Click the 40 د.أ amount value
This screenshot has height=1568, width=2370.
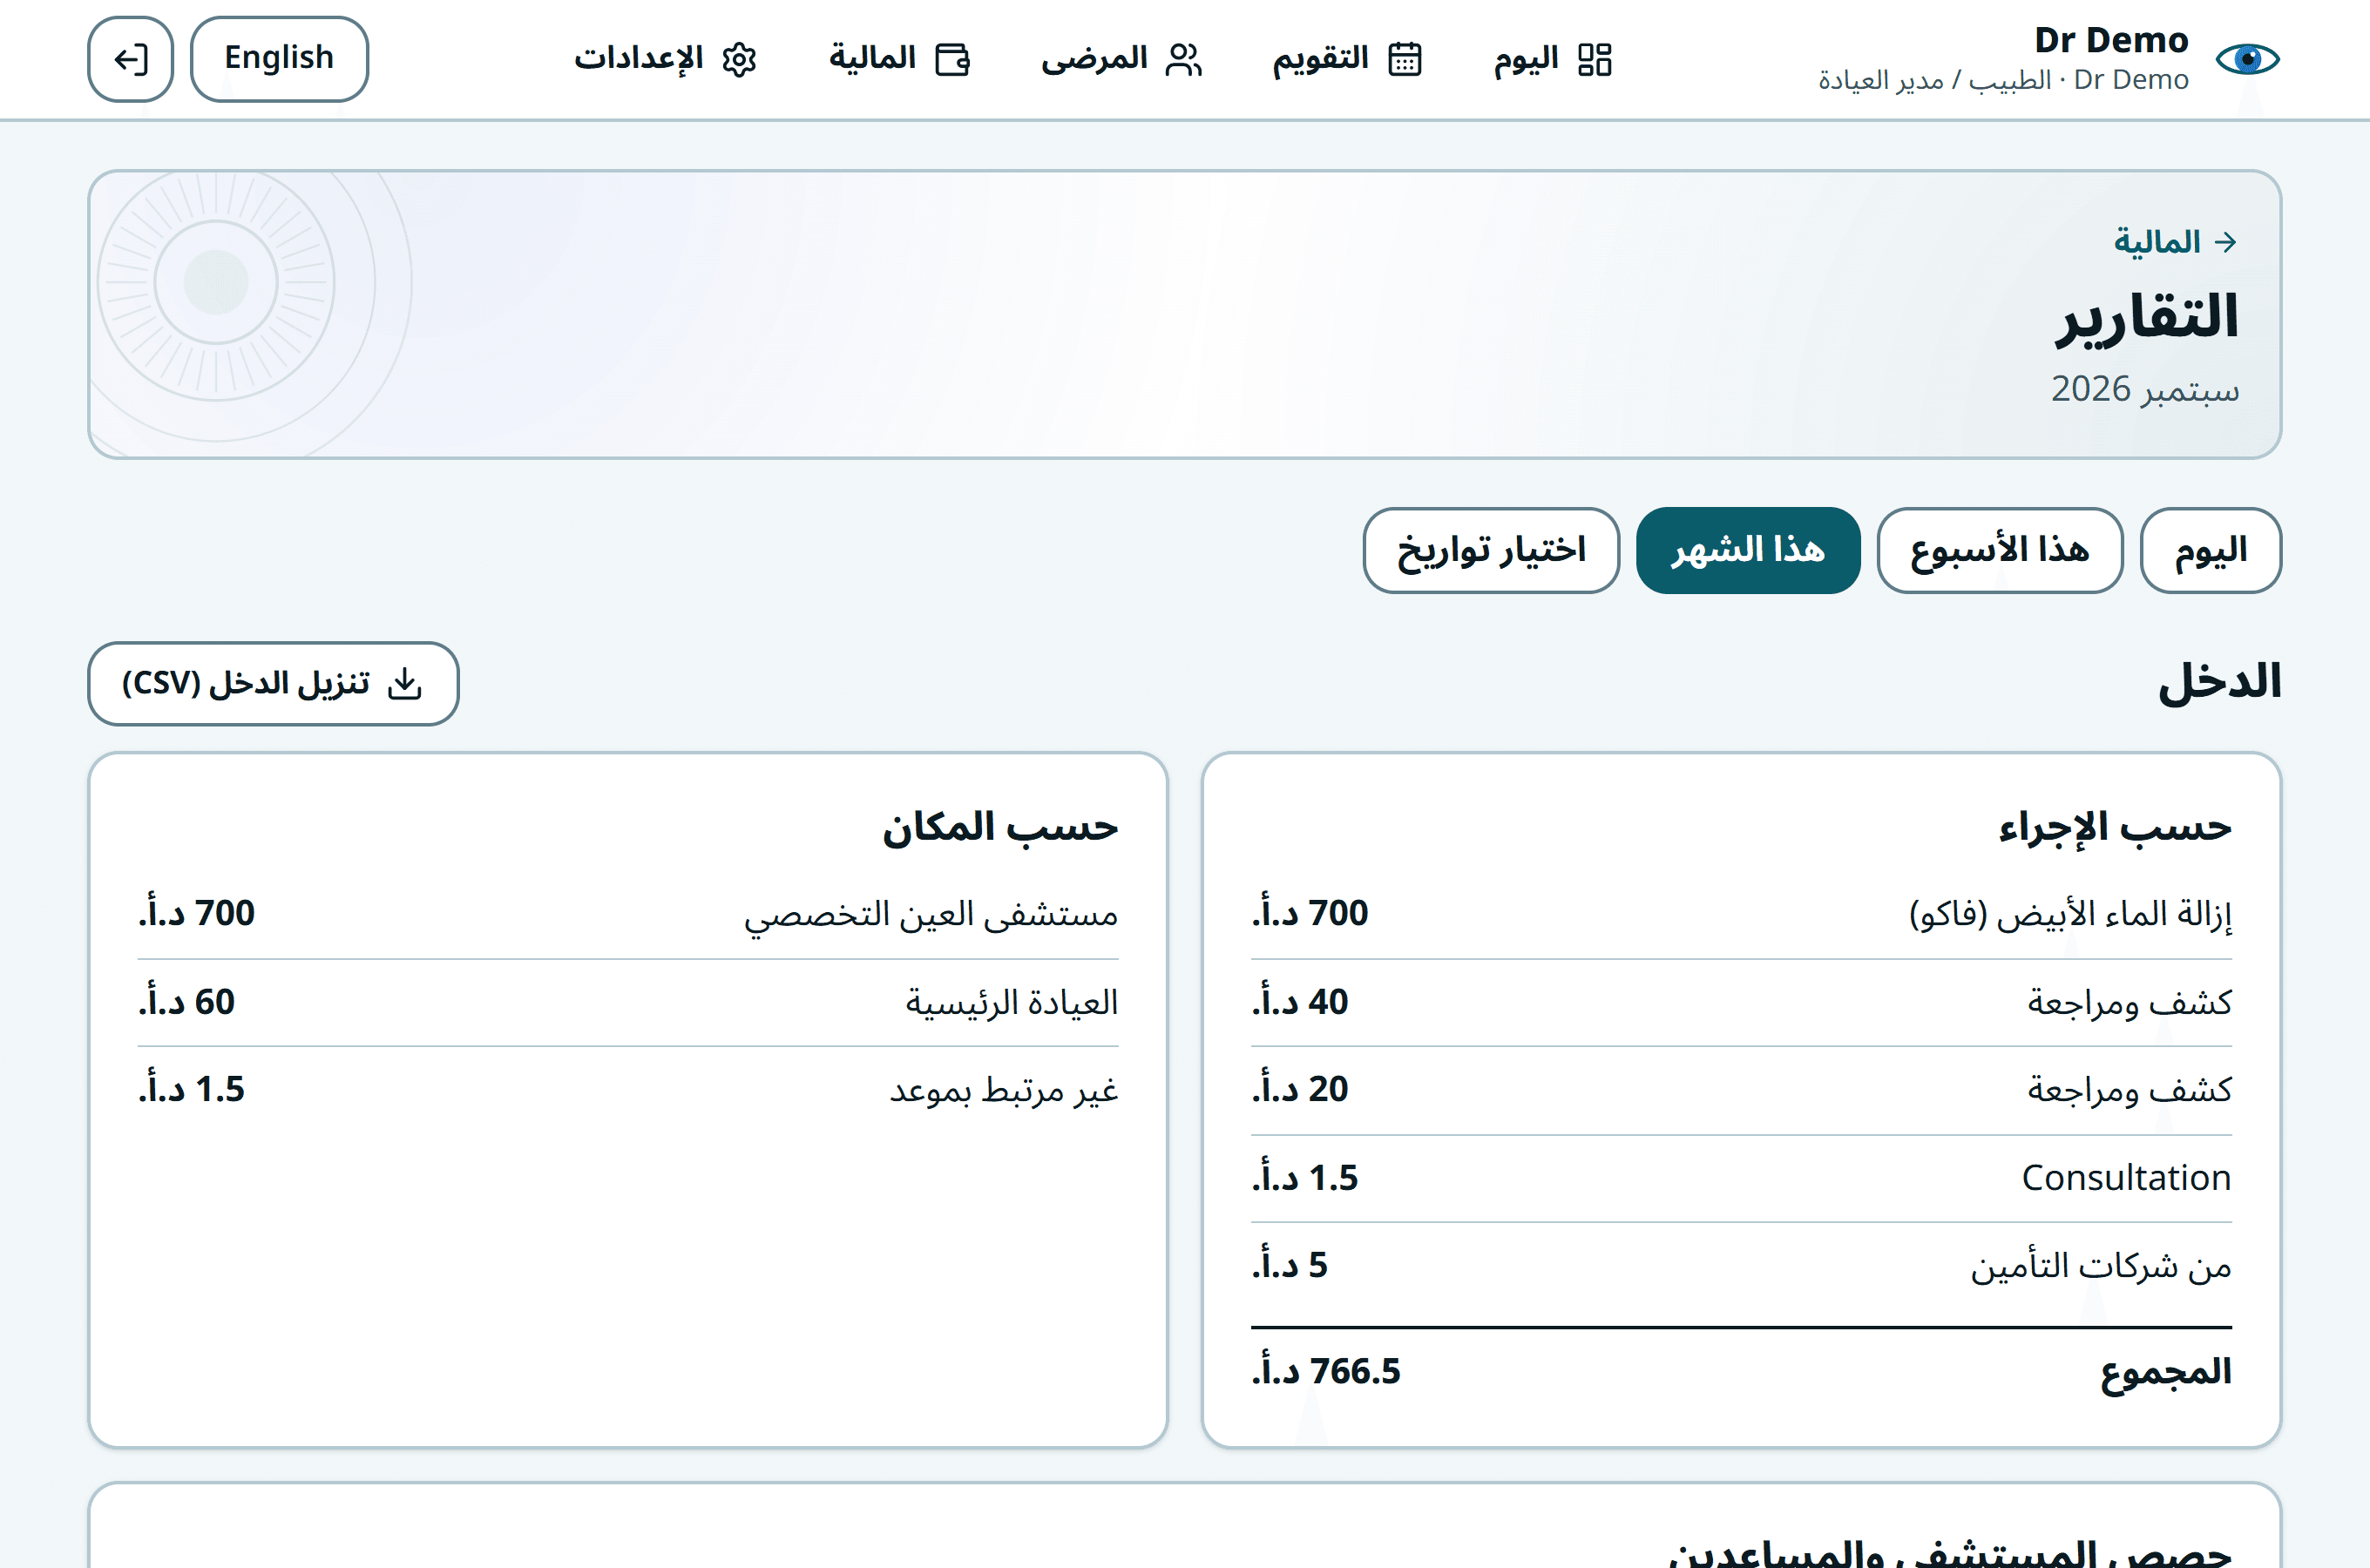[1299, 1002]
